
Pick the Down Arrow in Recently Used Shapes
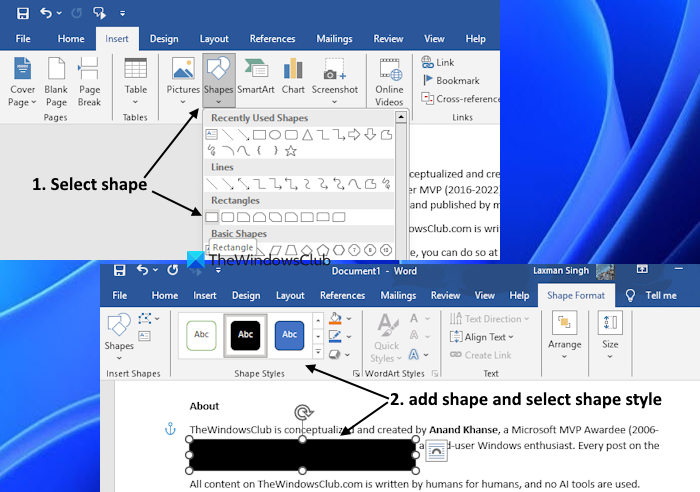click(370, 134)
